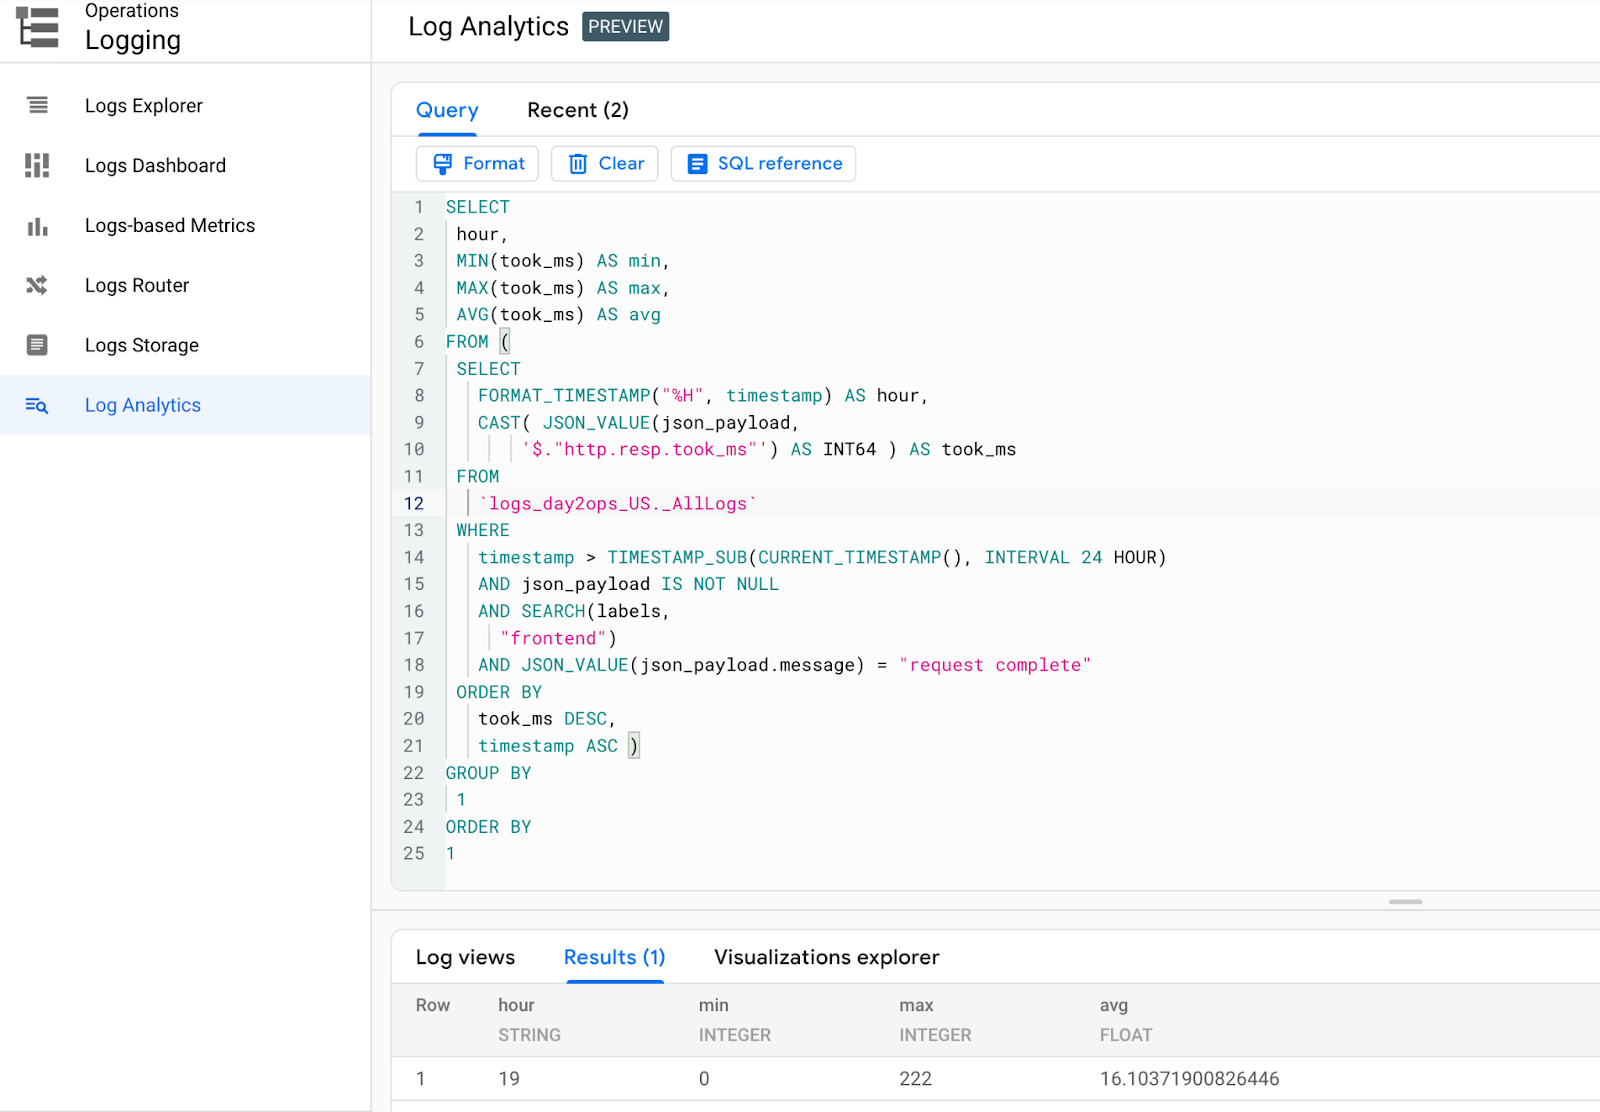
Task: Switch to the Recent (2) tab
Action: pos(578,110)
